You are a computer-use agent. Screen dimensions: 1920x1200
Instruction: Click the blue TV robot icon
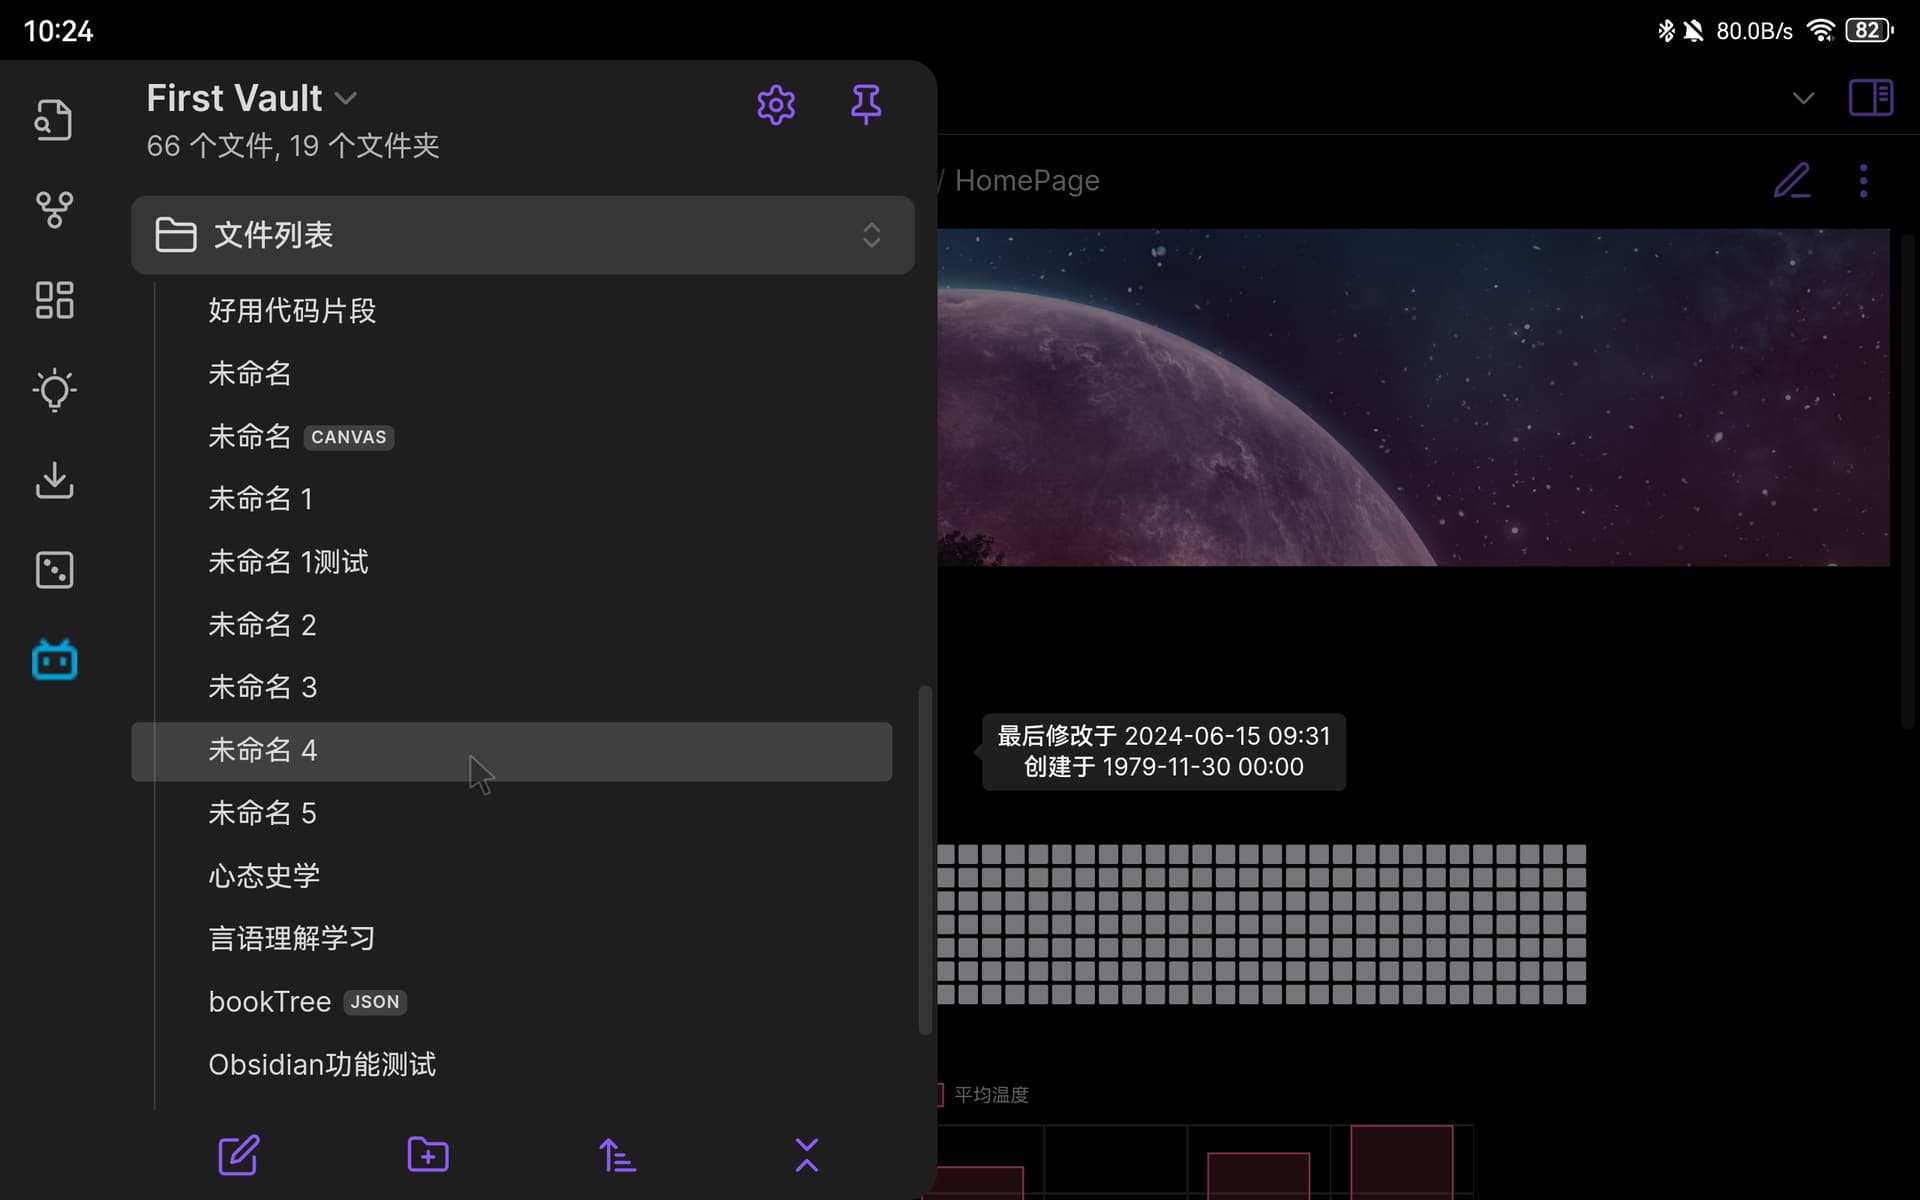[54, 660]
